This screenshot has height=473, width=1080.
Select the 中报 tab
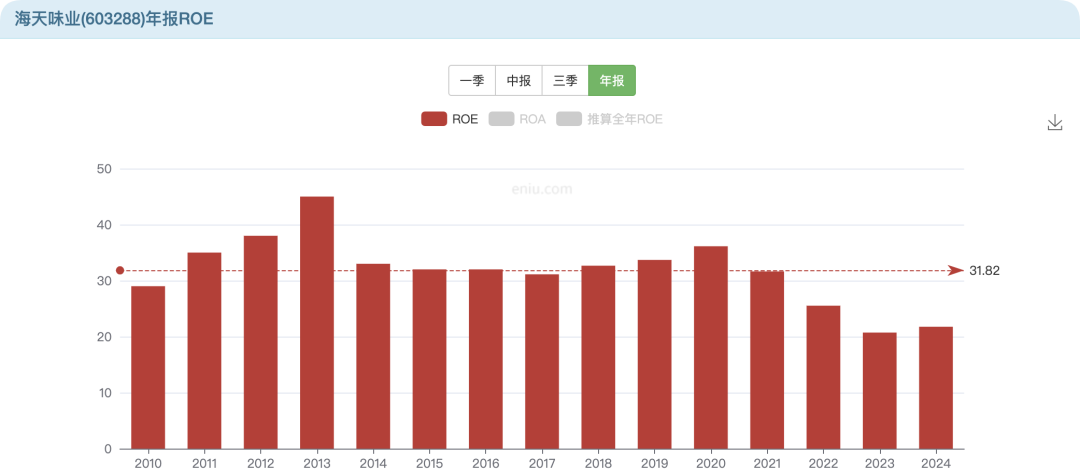pos(518,81)
